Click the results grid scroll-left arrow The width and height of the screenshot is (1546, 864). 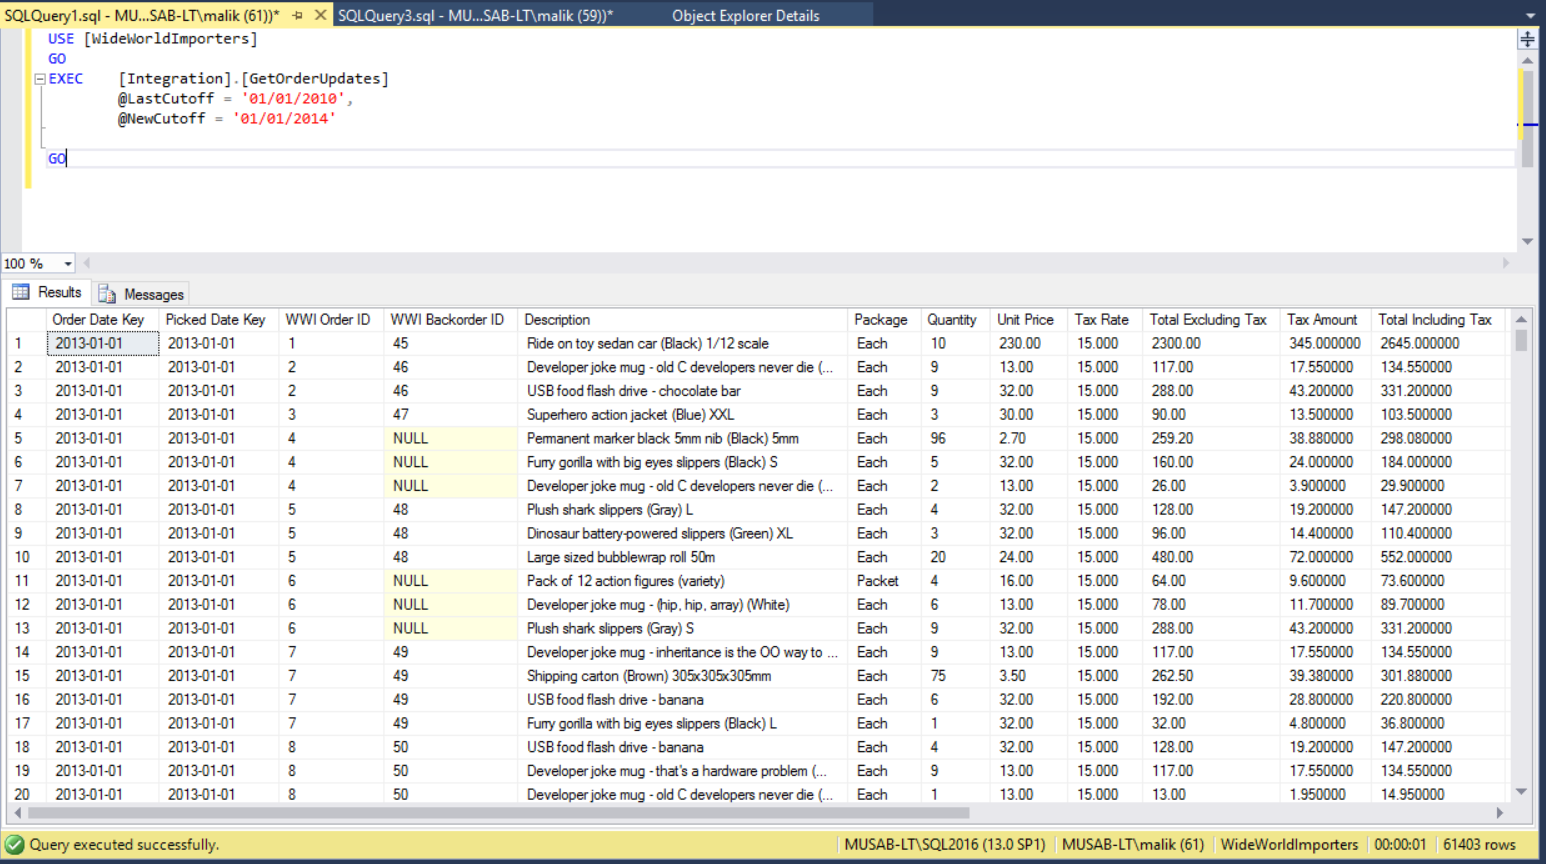tap(17, 813)
